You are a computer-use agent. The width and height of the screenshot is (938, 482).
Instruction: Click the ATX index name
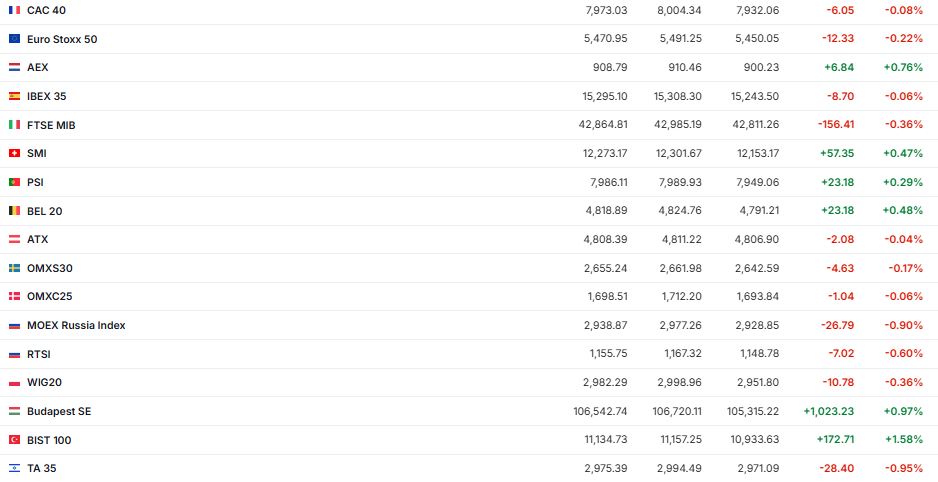click(x=38, y=239)
